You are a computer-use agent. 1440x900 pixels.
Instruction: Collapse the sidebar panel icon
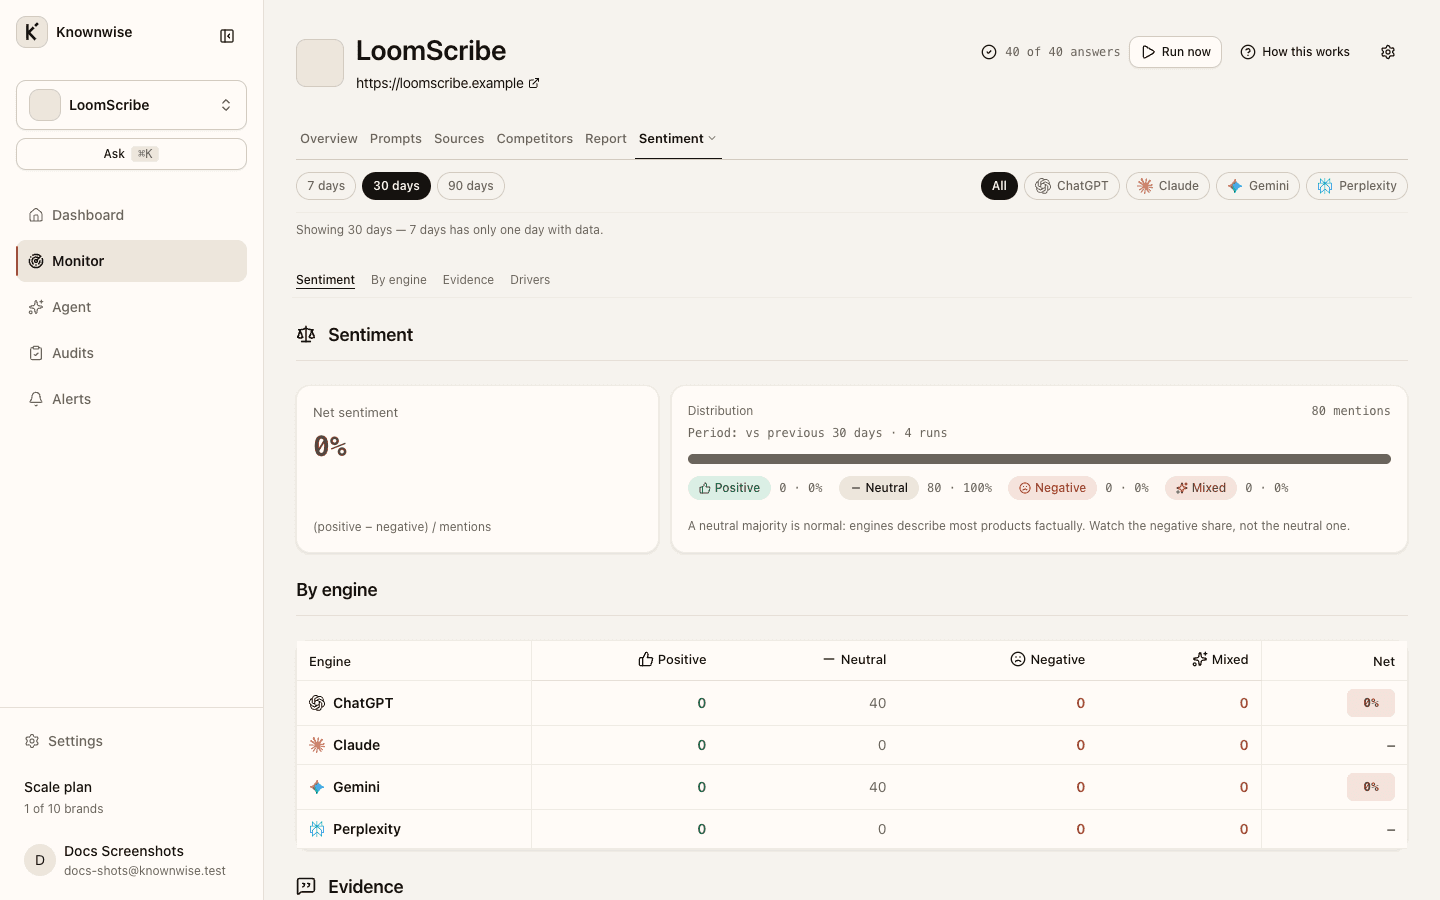click(227, 36)
